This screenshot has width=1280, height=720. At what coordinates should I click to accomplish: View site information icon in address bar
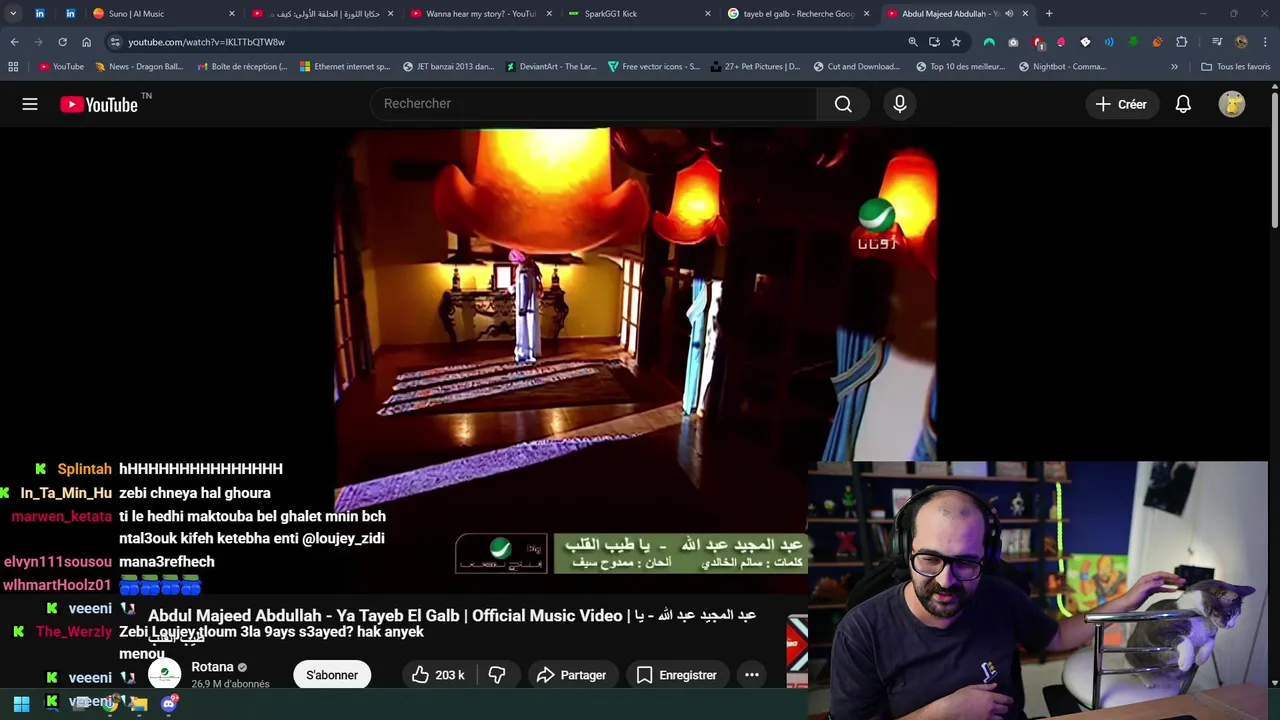tap(115, 42)
